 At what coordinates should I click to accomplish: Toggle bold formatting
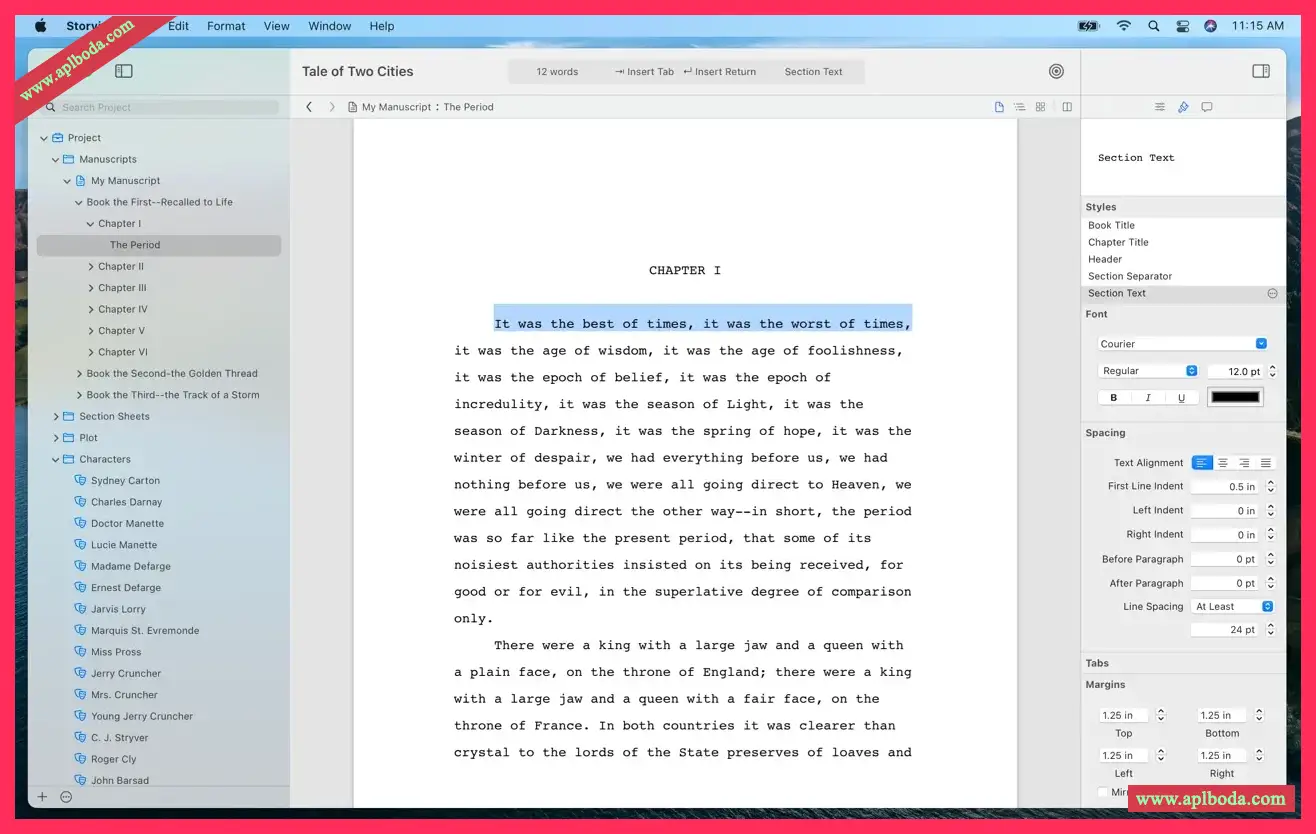point(1114,398)
